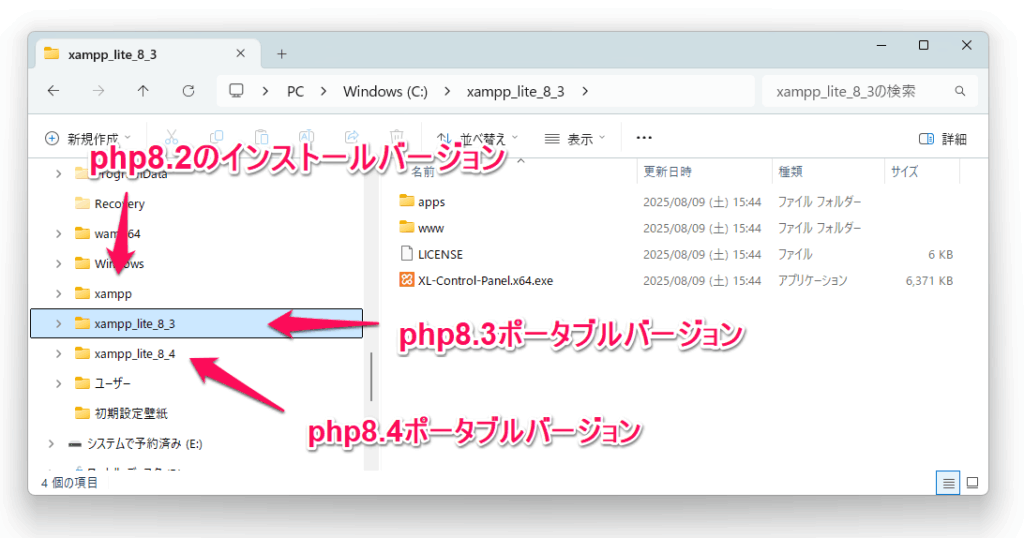
Task: Click chevron after PC in address bar
Action: [324, 91]
